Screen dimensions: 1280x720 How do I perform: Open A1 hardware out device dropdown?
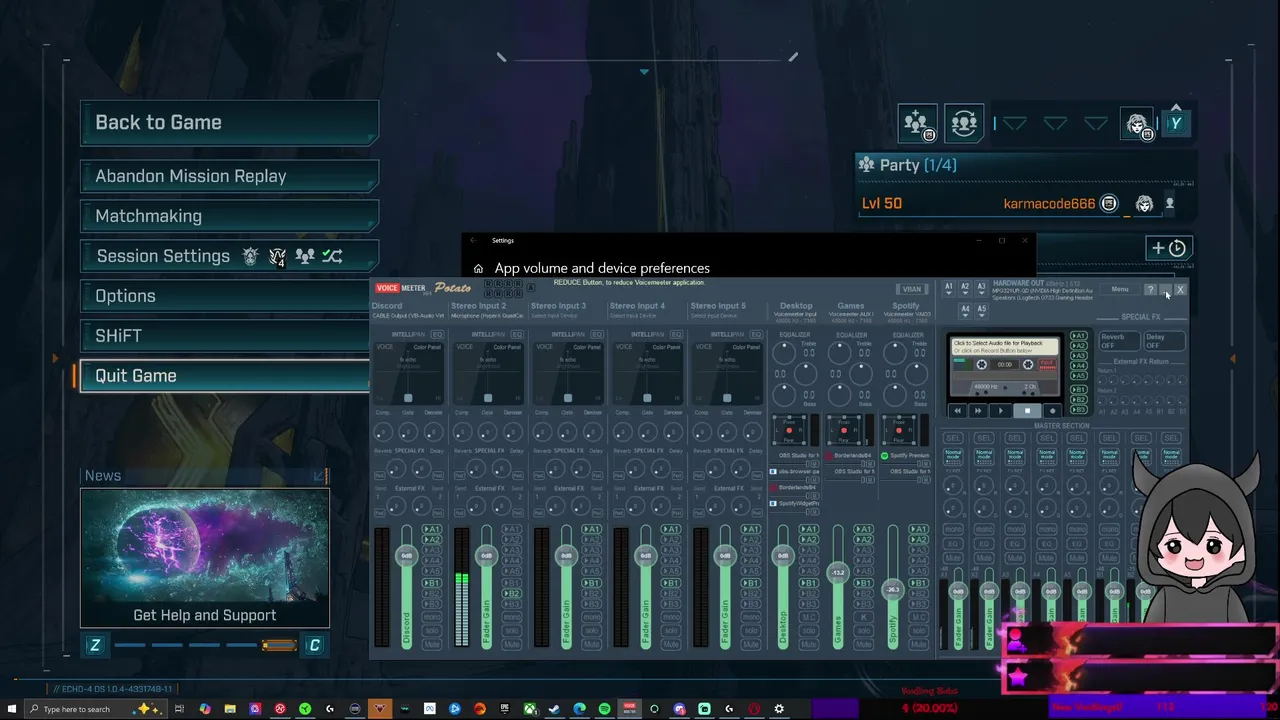point(949,289)
